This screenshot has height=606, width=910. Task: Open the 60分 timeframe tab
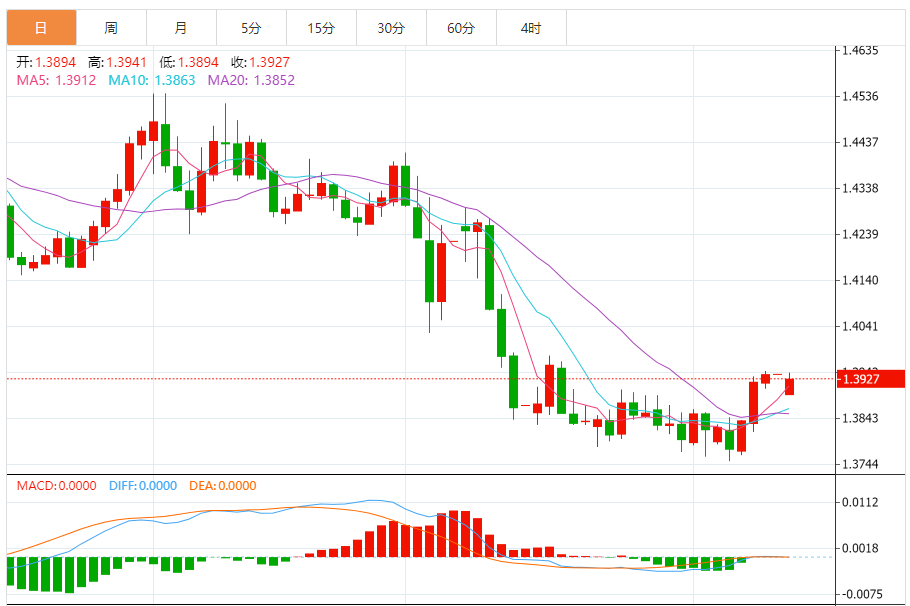point(461,28)
